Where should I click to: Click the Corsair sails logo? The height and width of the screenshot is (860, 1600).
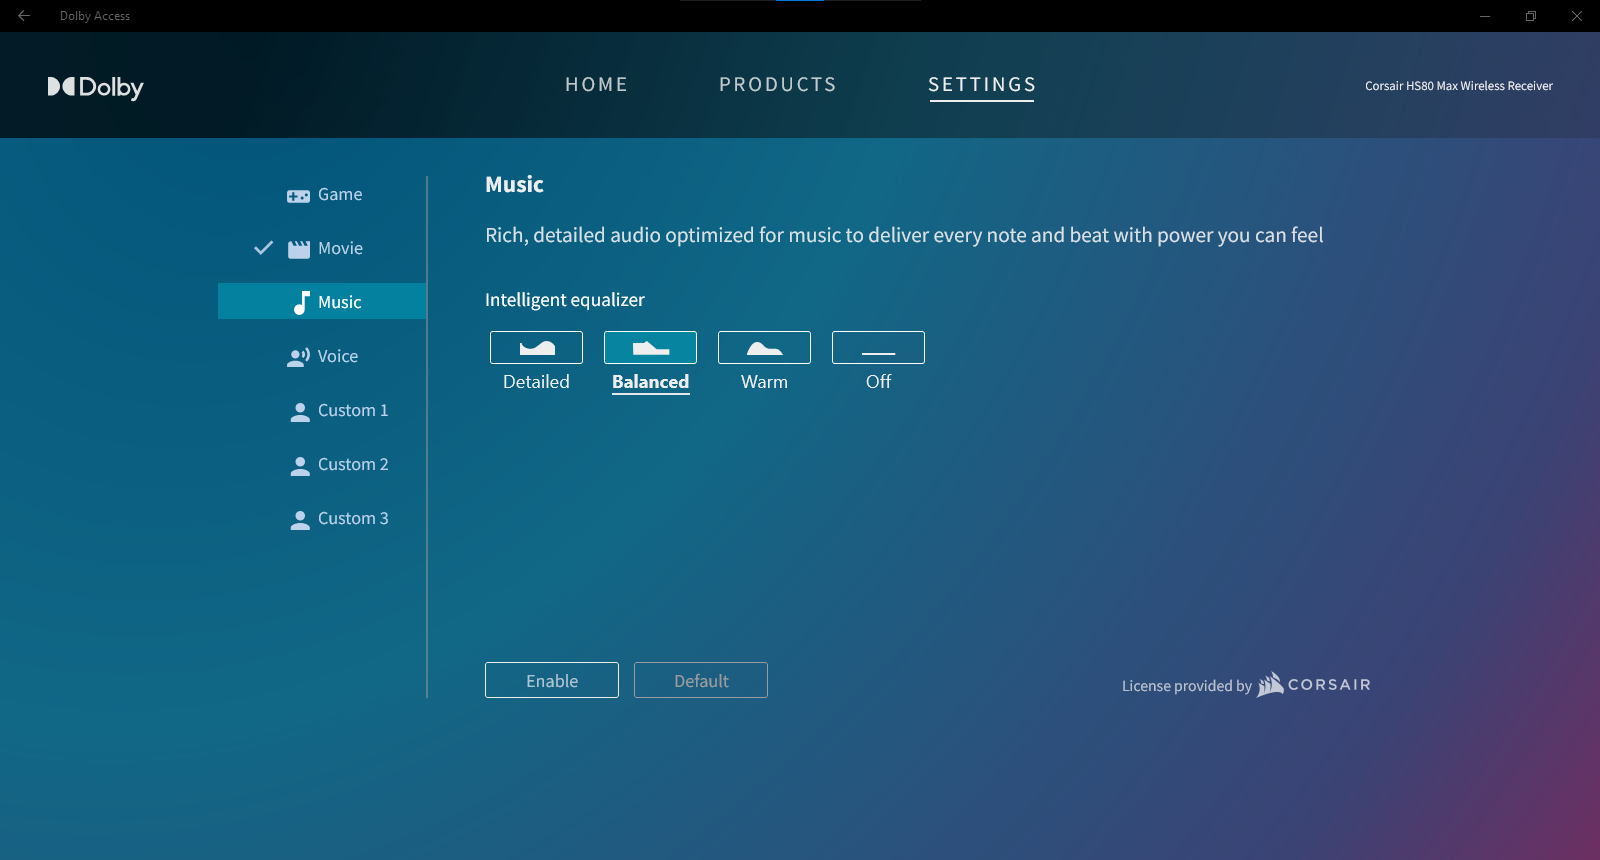(1270, 684)
